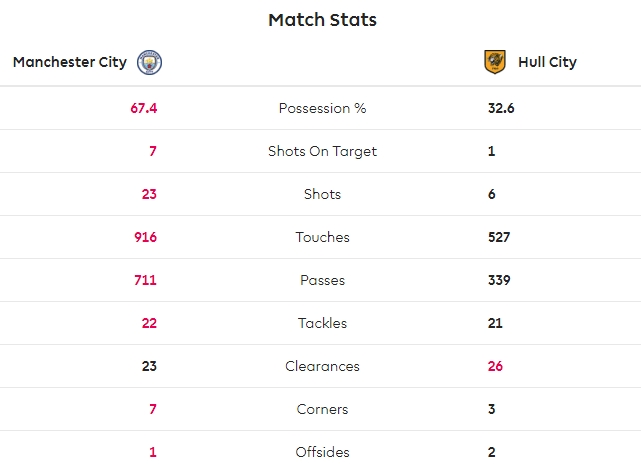
Task: Click Manchester City's 916 touches value
Action: 146,237
